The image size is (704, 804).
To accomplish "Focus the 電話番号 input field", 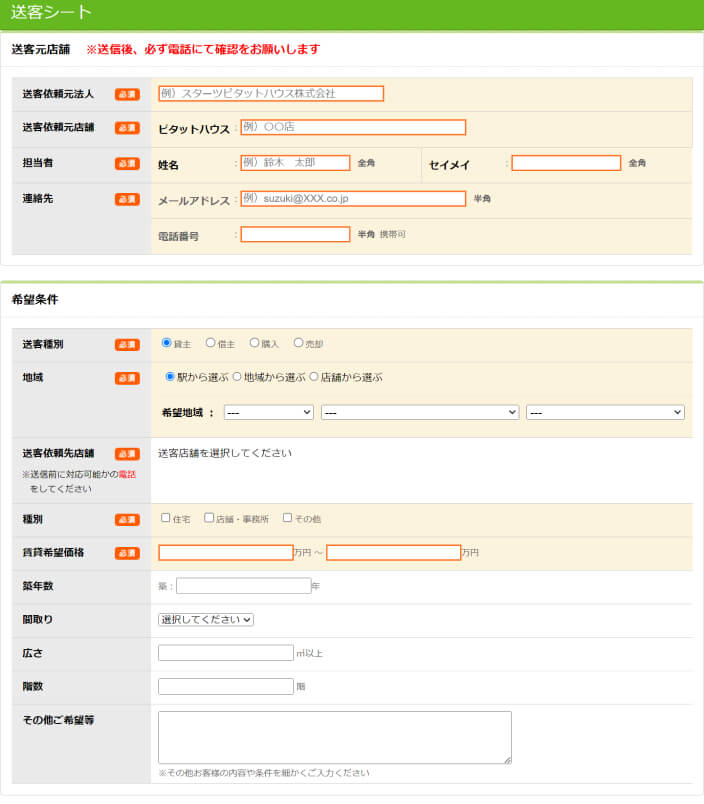I will click(x=295, y=234).
